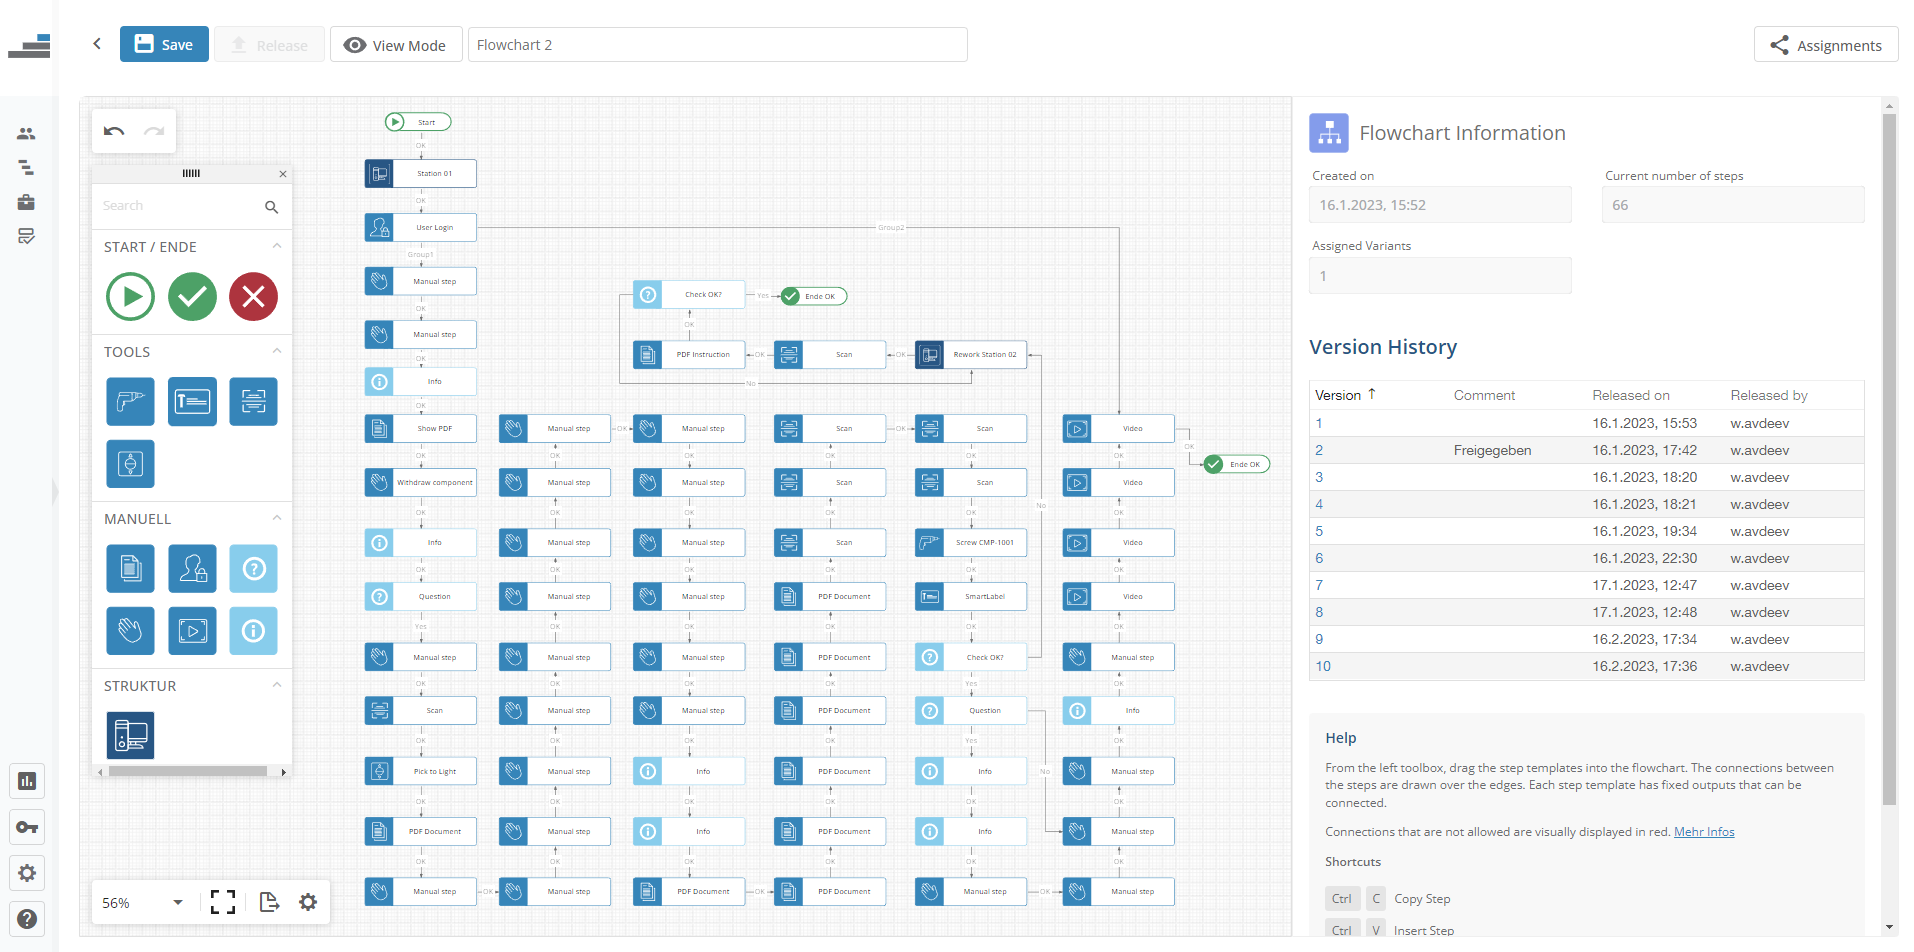Screen dimensions: 1914x952
Task: Open flowchart settings gear in bottom toolbar
Action: pos(308,902)
